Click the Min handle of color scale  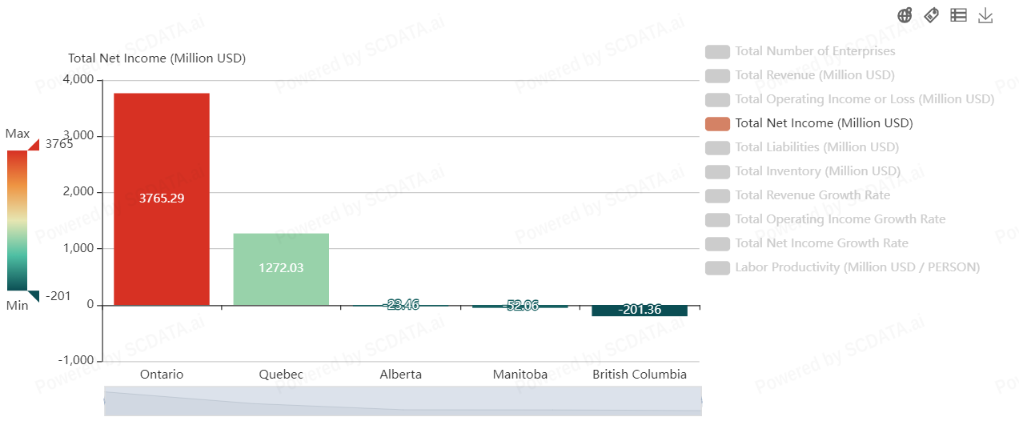33,295
